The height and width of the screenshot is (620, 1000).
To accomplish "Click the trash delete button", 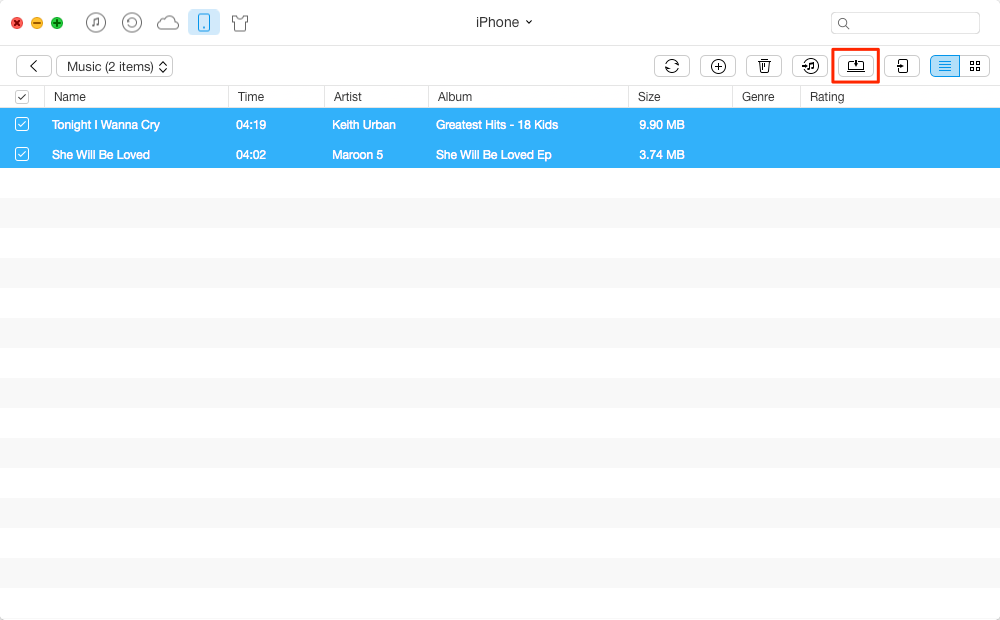I will tap(764, 66).
